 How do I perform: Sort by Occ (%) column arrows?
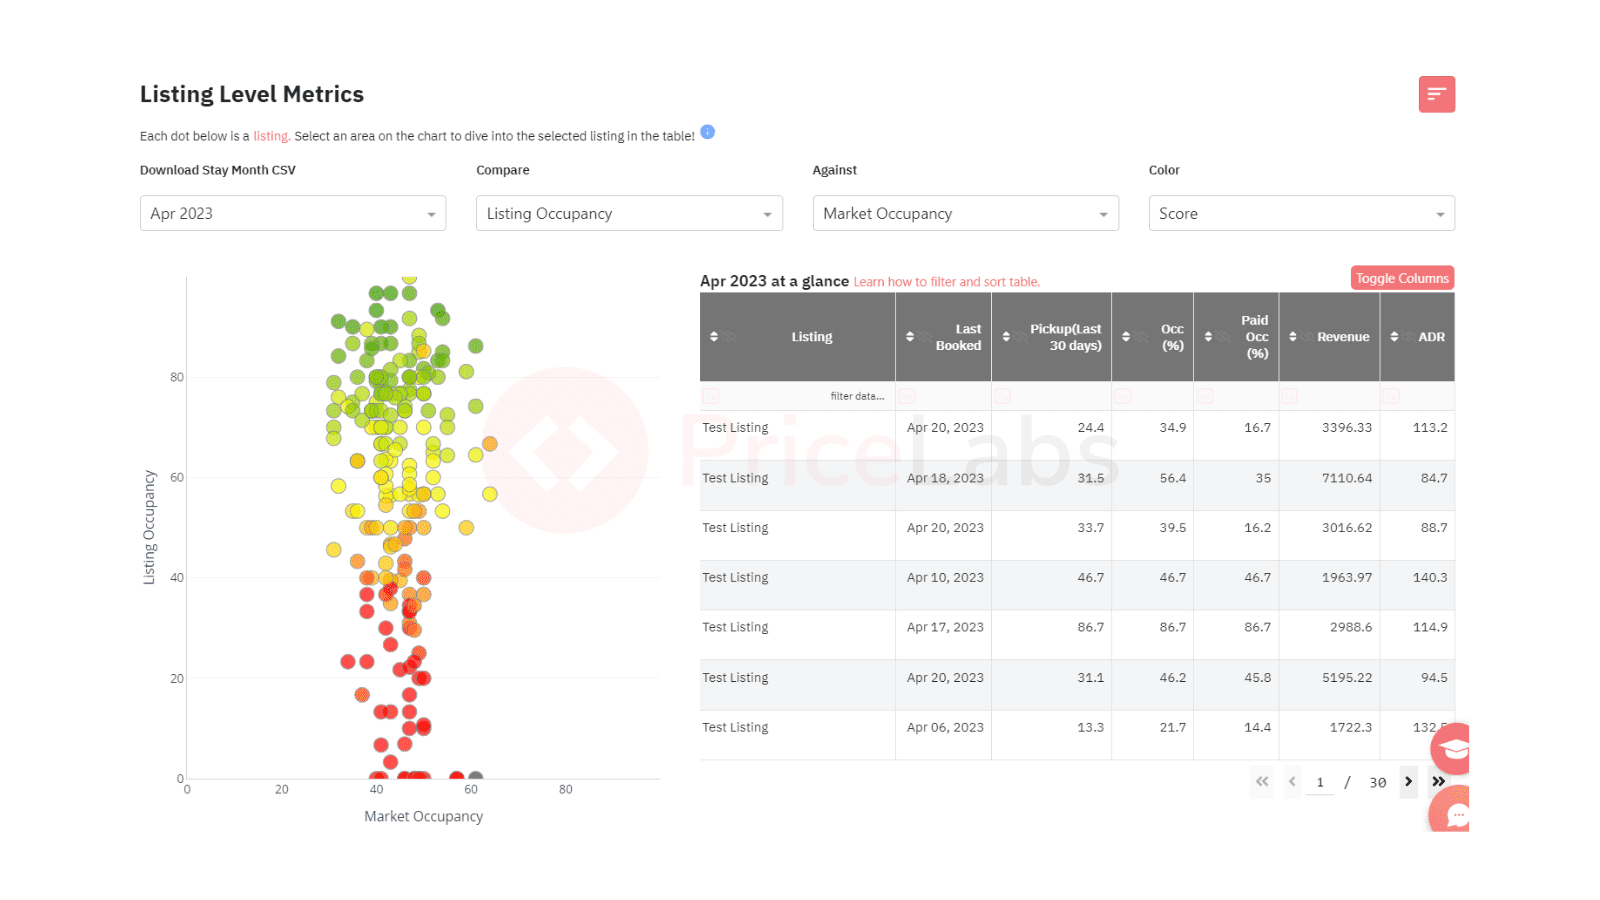(1126, 337)
